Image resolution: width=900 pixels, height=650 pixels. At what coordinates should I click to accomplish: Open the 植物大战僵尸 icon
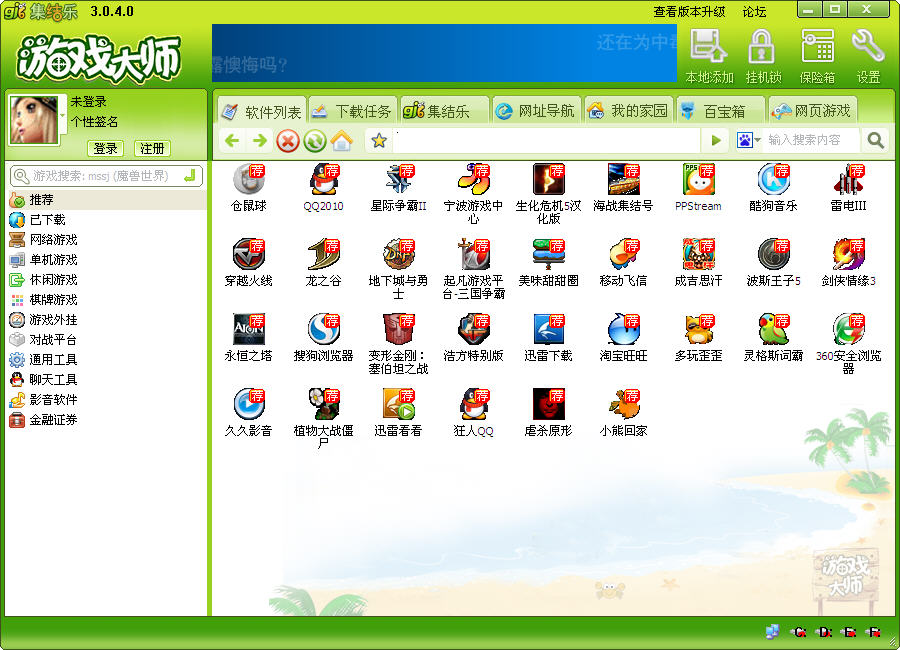point(324,404)
